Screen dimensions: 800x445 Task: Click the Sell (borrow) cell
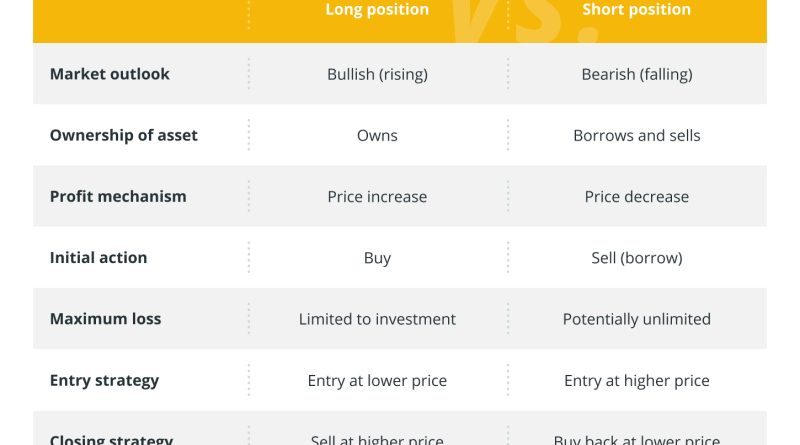[637, 258]
